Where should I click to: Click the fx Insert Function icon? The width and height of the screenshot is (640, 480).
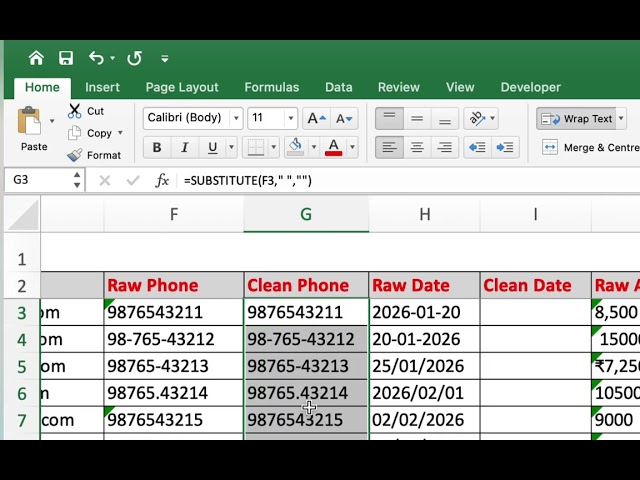tap(162, 180)
